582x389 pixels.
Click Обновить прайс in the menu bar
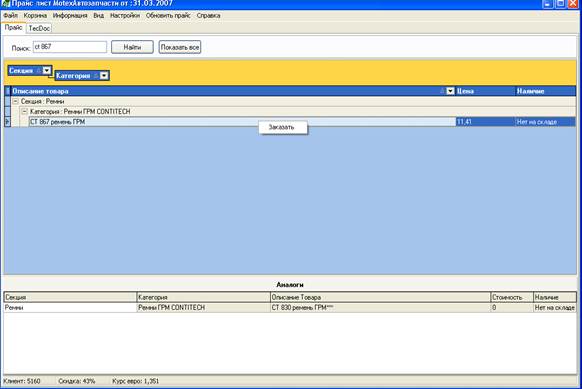[168, 16]
